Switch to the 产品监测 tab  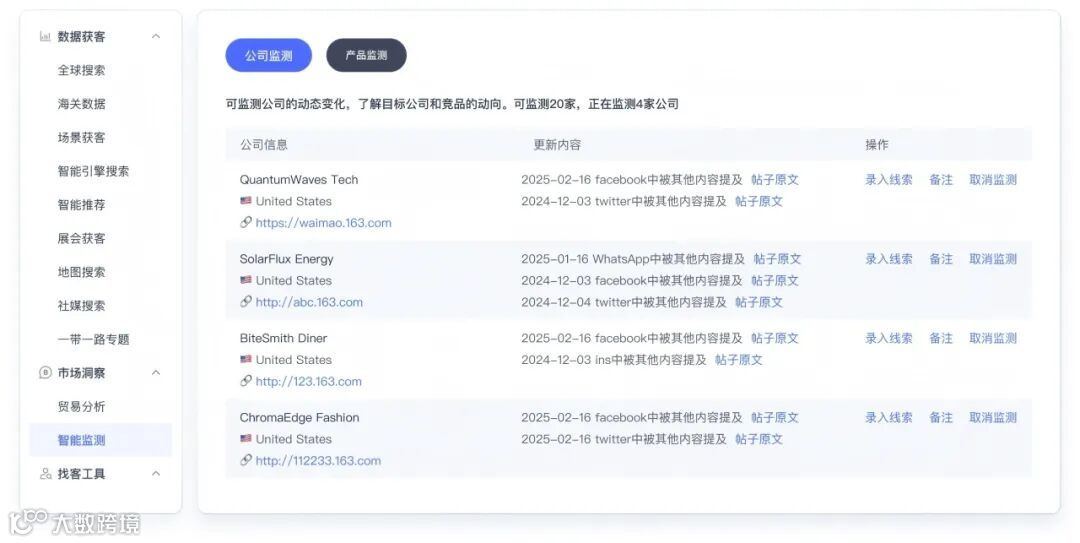(x=366, y=55)
